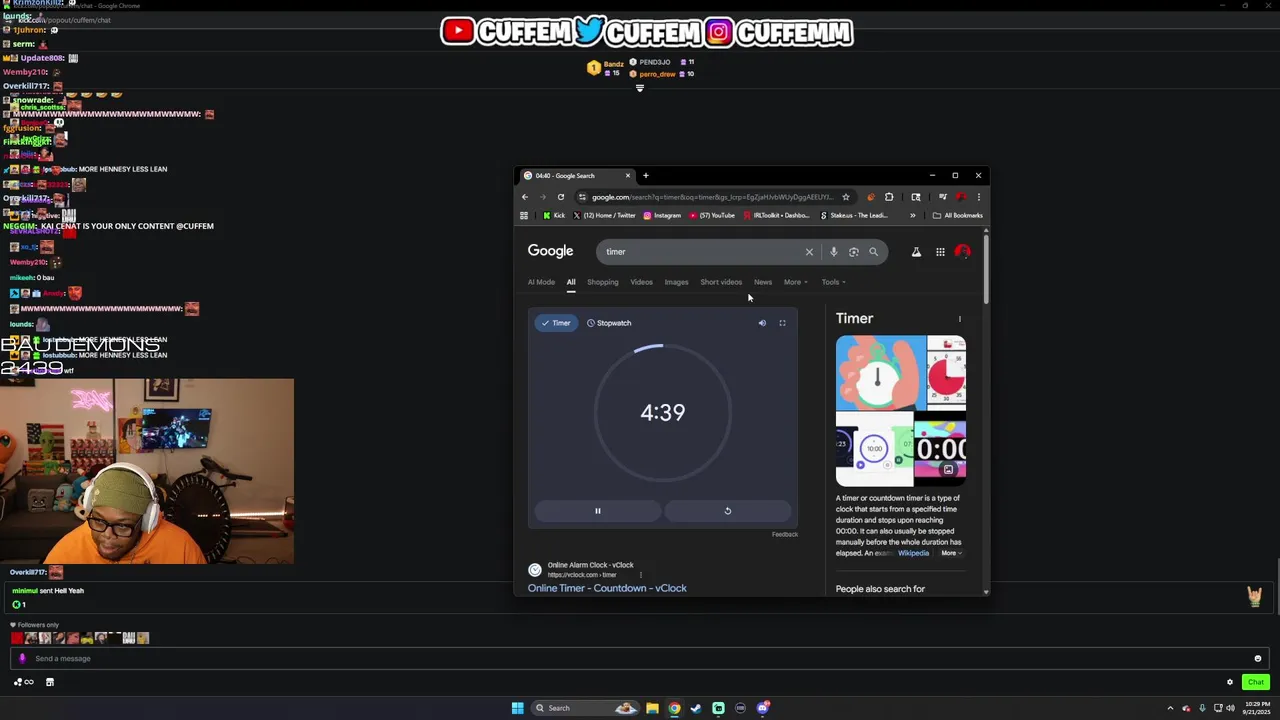Screen dimensions: 1280x720
Task: Open the Kick chat shop icon
Action: click(49, 682)
